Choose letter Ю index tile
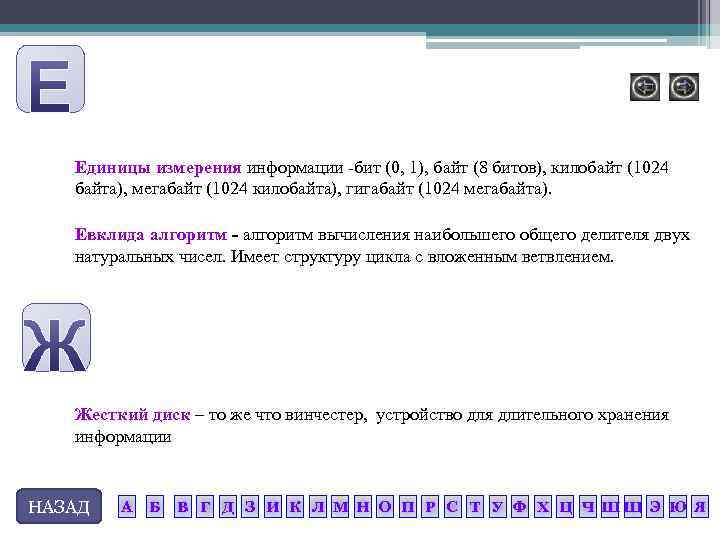The height and width of the screenshot is (540, 720). pyautogui.click(x=677, y=506)
